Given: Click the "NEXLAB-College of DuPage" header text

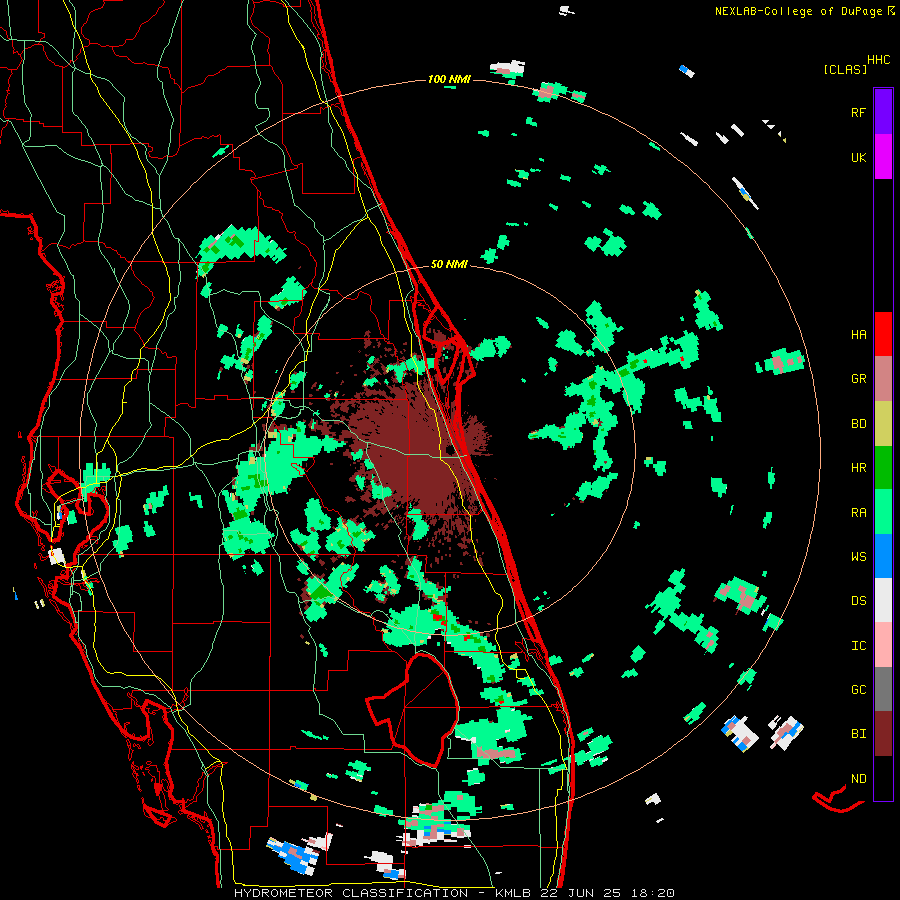Looking at the screenshot, I should (798, 11).
